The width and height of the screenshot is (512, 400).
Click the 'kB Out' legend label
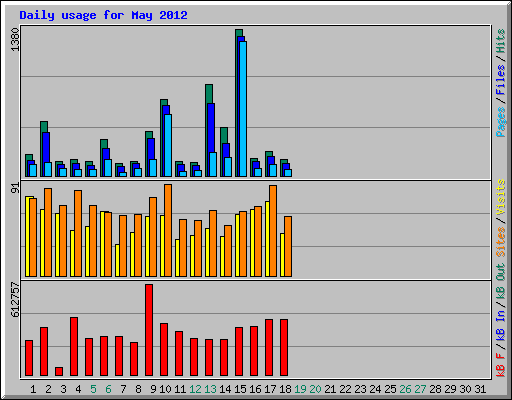500,282
